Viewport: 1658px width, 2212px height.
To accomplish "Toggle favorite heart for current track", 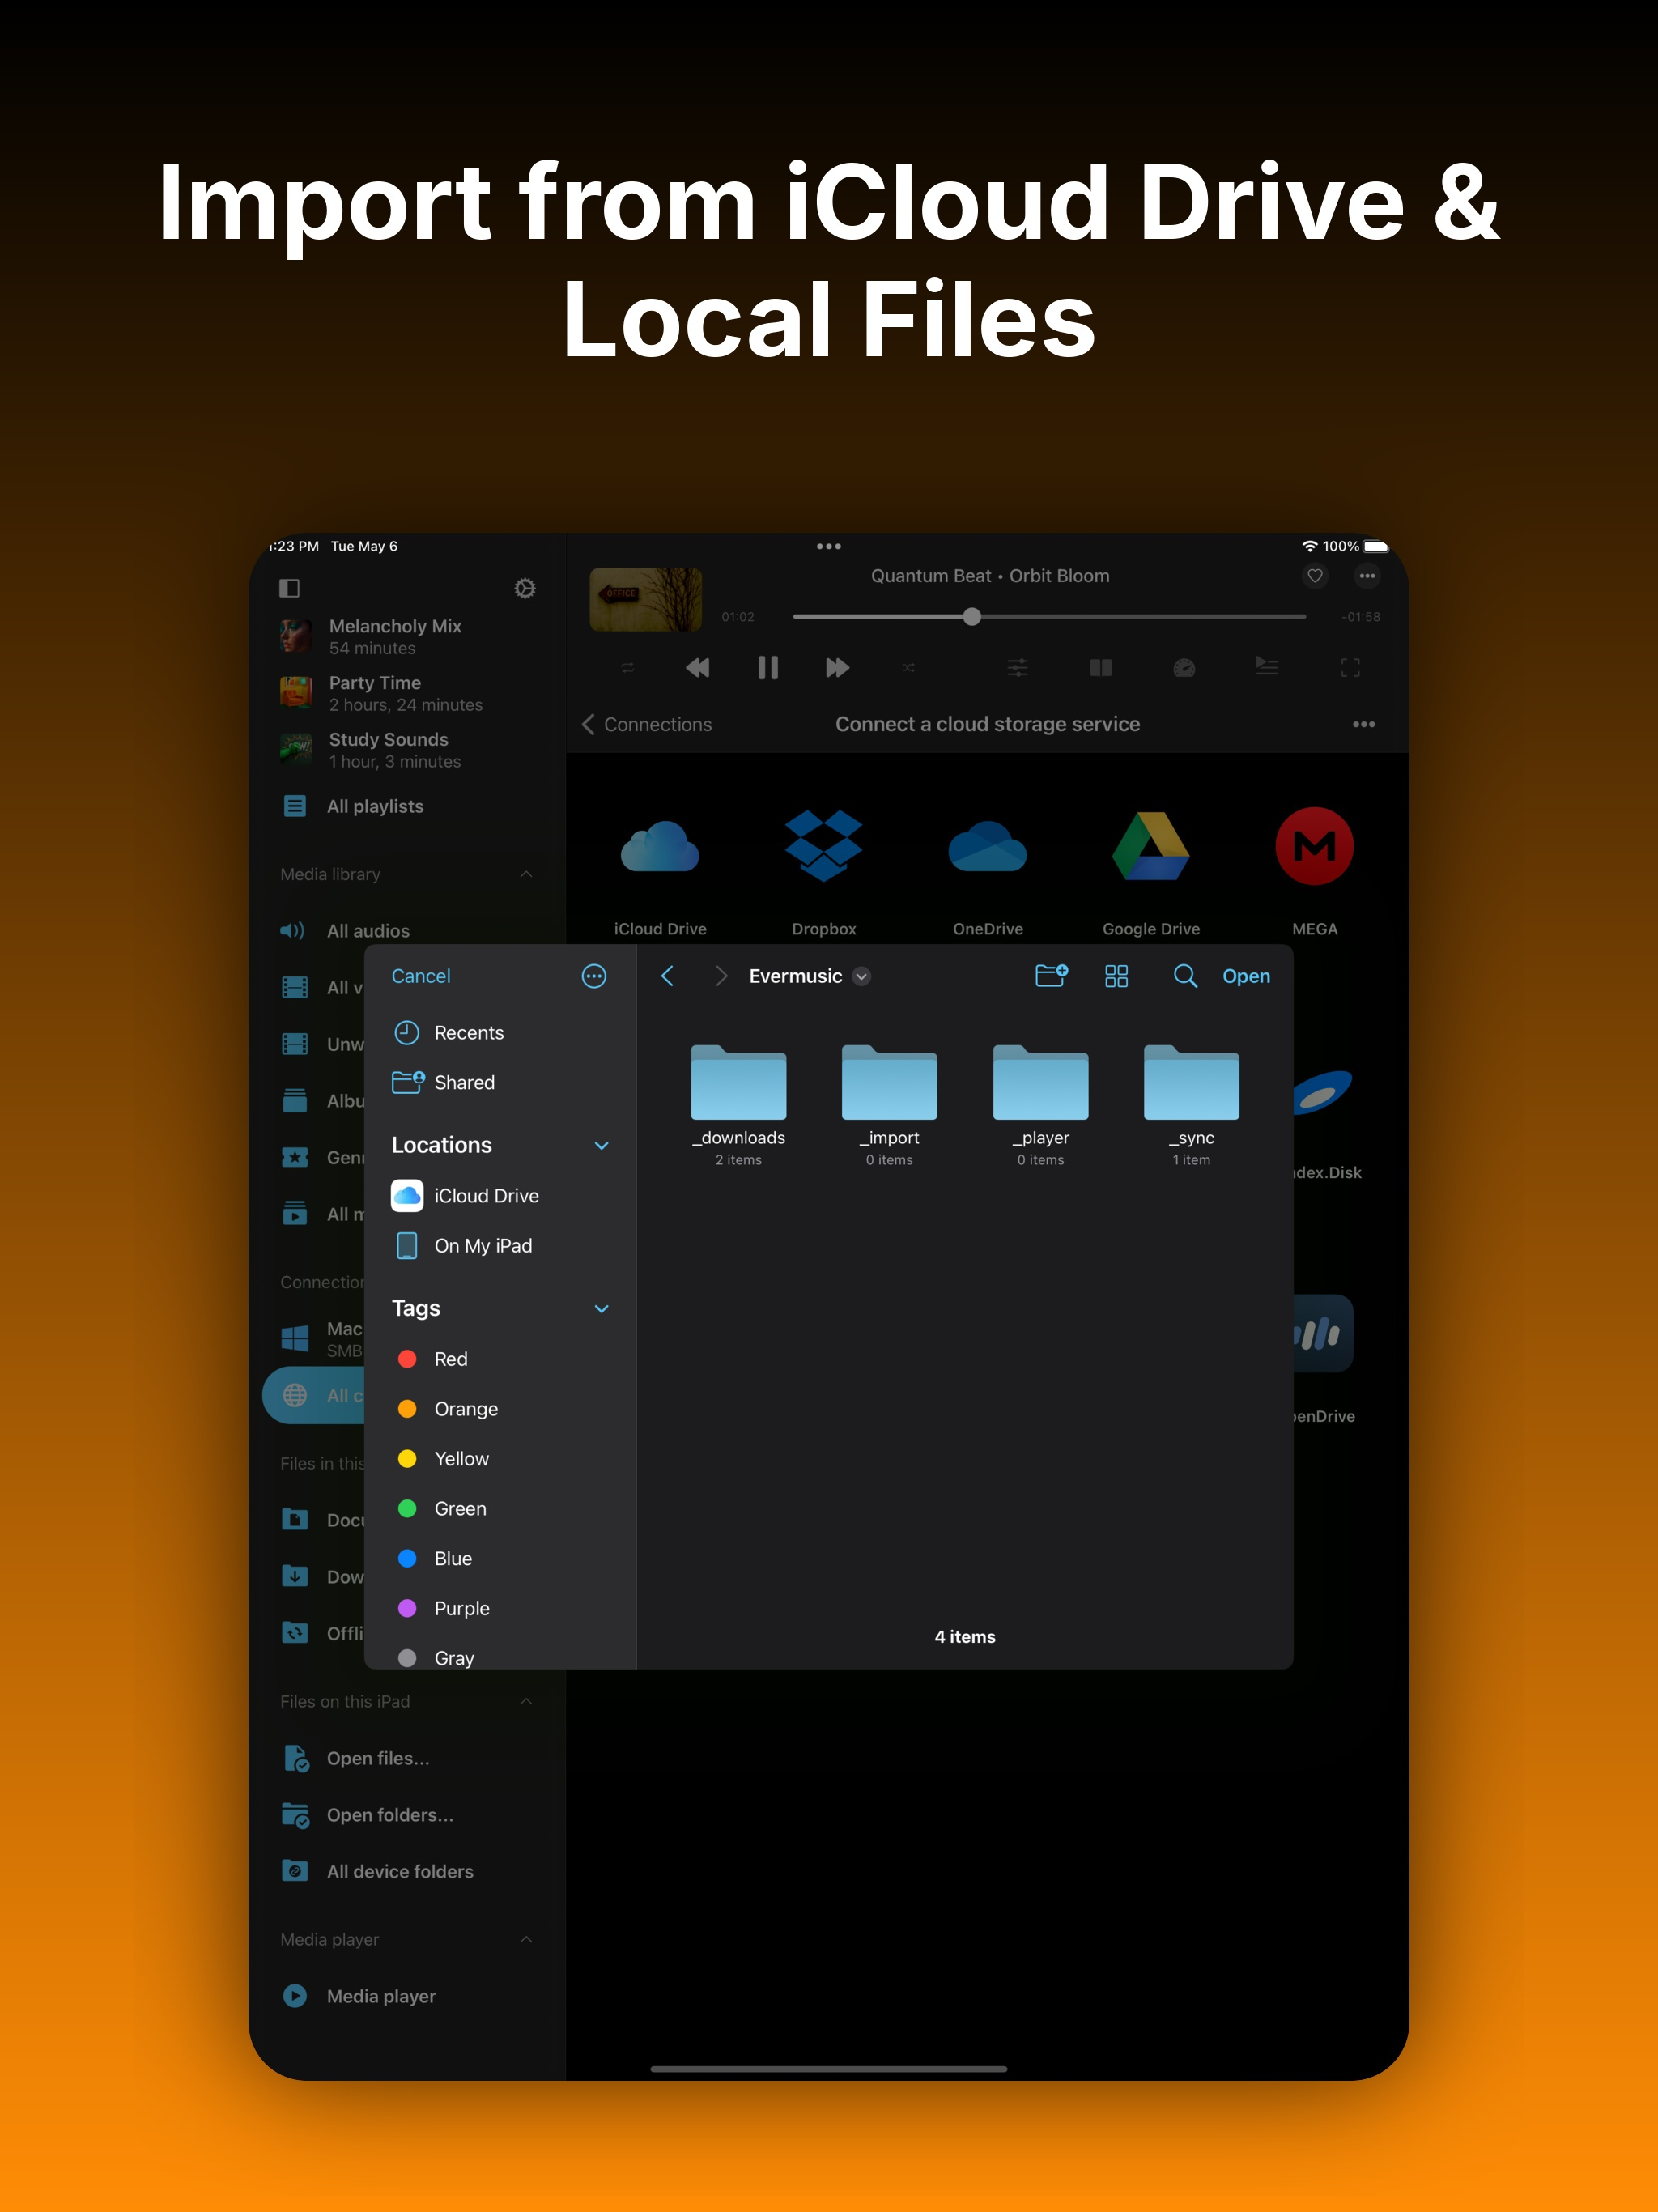I will tap(1315, 576).
